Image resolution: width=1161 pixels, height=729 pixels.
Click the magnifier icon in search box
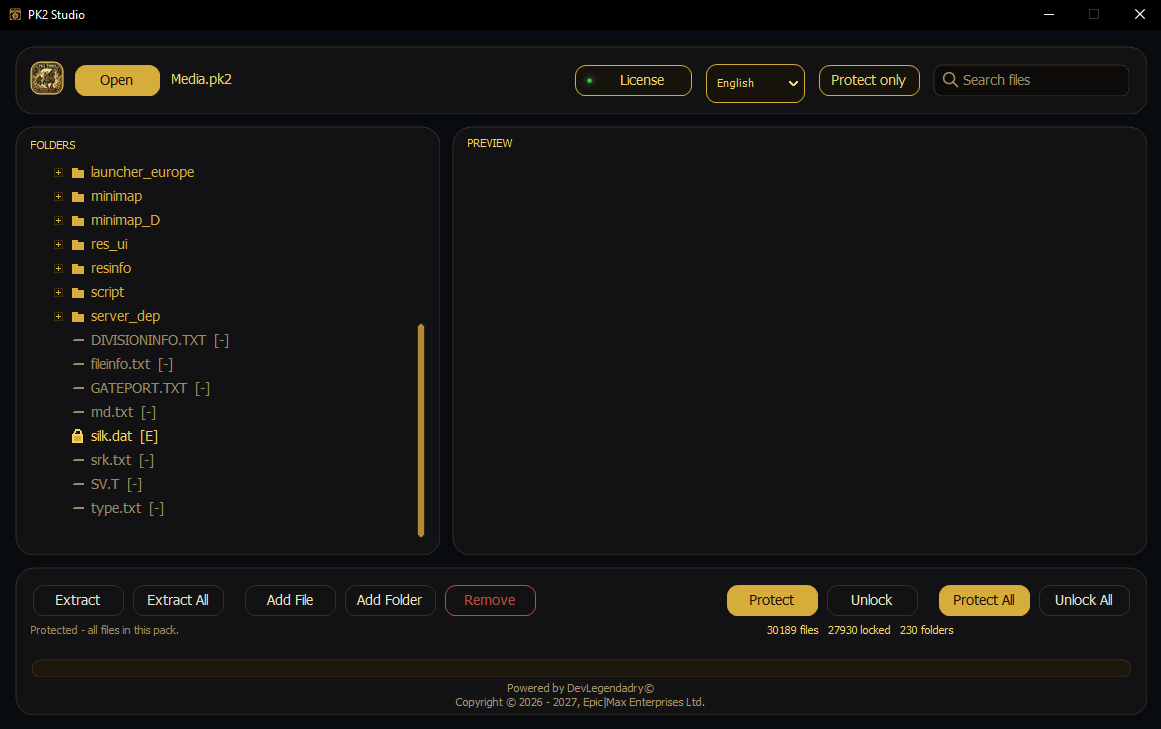tap(950, 80)
